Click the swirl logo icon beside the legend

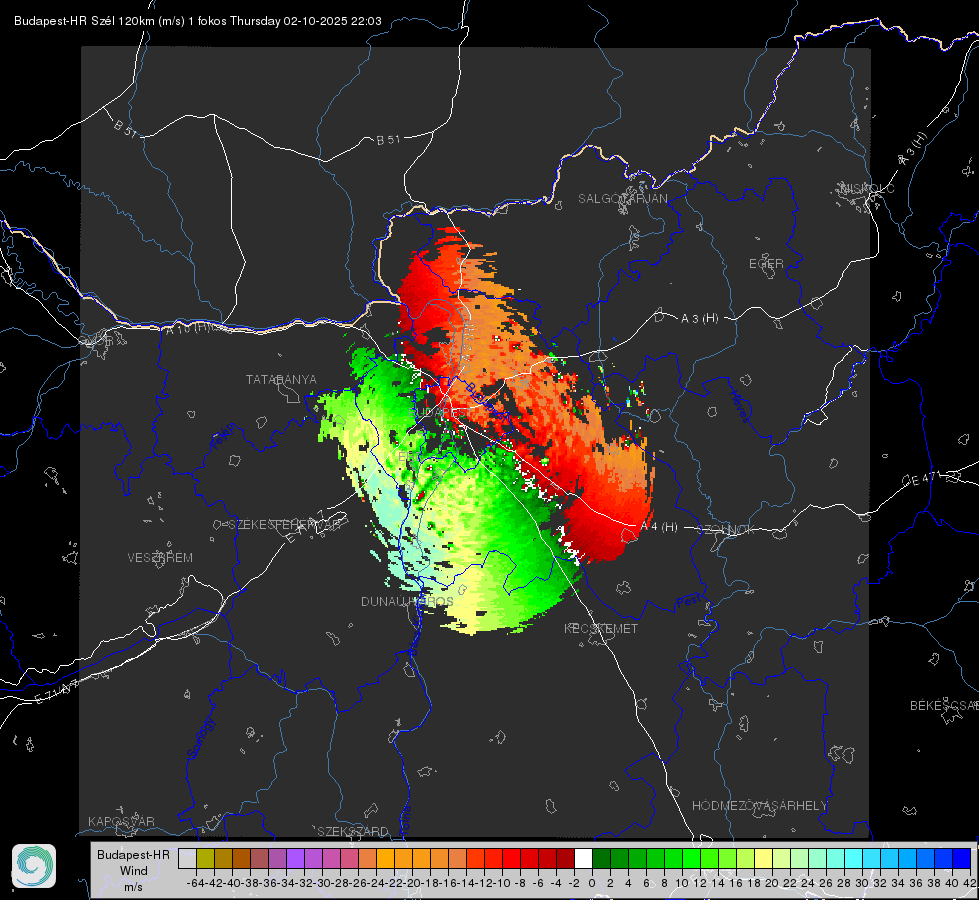pos(34,866)
